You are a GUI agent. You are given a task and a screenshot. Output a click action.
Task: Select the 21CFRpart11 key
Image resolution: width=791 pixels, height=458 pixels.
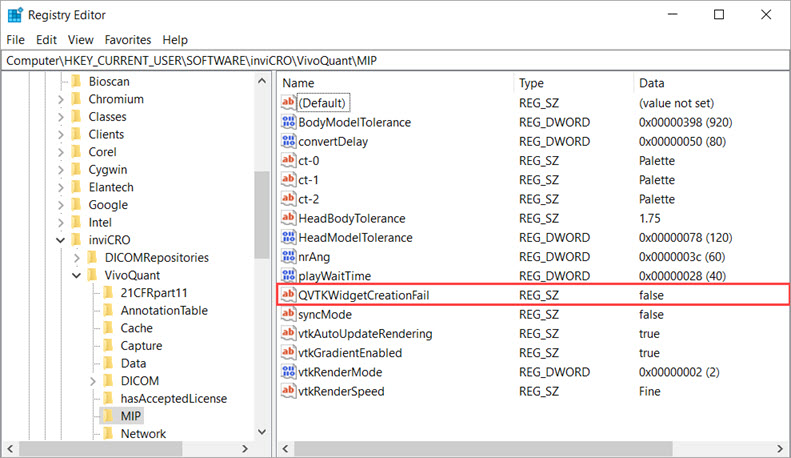[154, 293]
